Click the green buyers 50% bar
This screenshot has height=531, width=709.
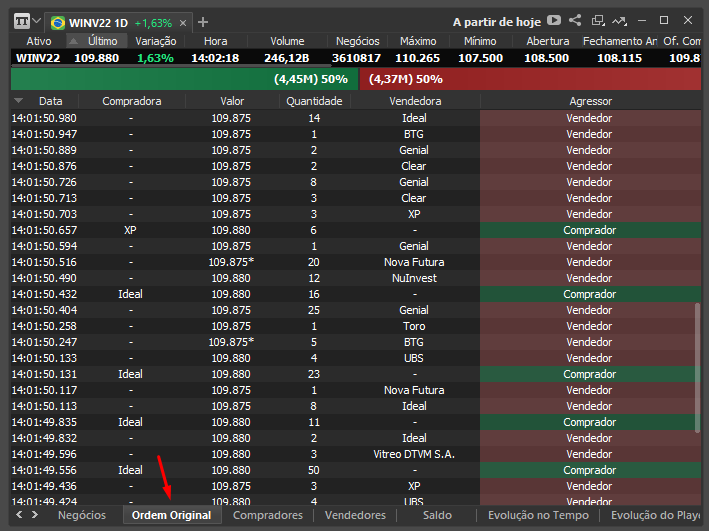click(184, 79)
